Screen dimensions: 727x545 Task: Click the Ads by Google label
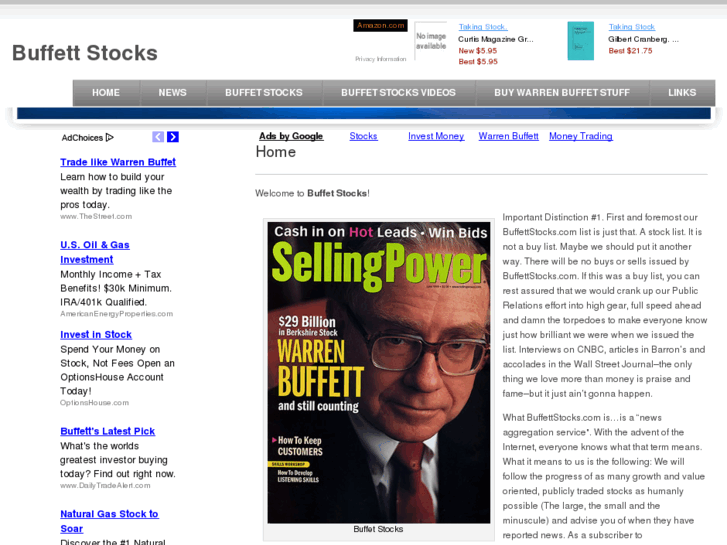pos(291,136)
